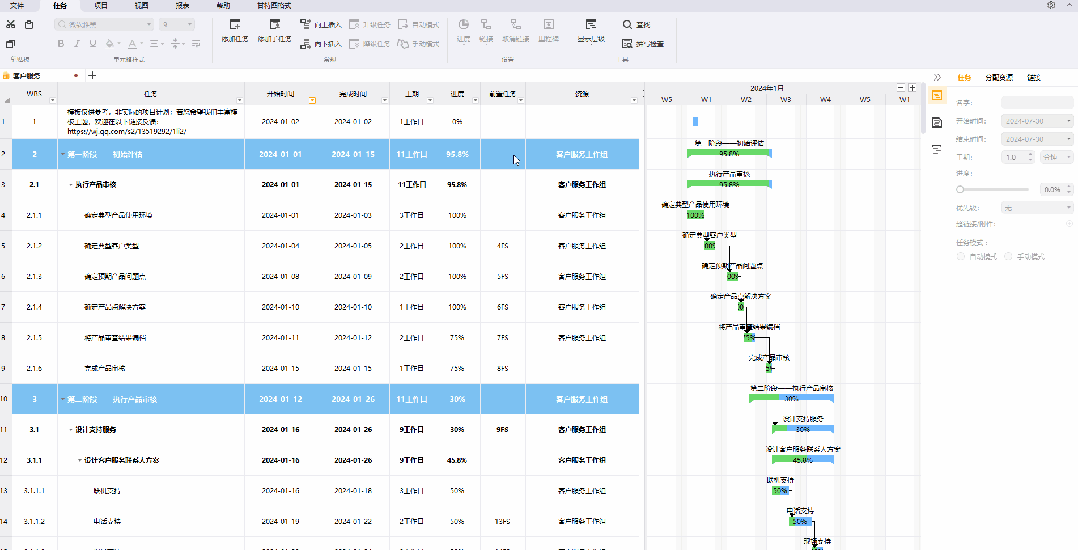This screenshot has height=550, width=1078.
Task: Click the fill color bucket icon
Action: (x=109, y=44)
